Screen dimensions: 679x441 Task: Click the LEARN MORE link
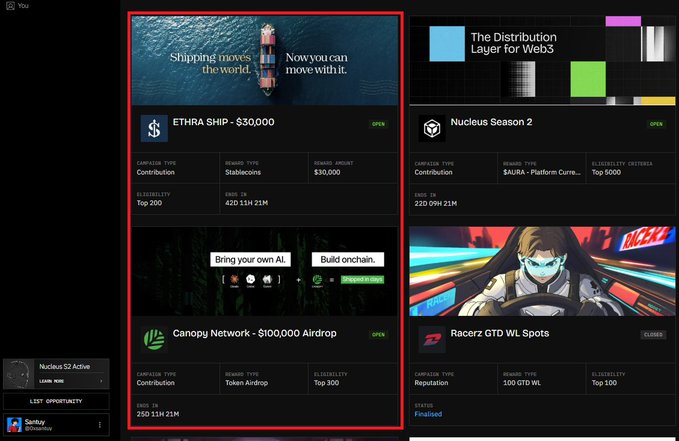[52, 381]
